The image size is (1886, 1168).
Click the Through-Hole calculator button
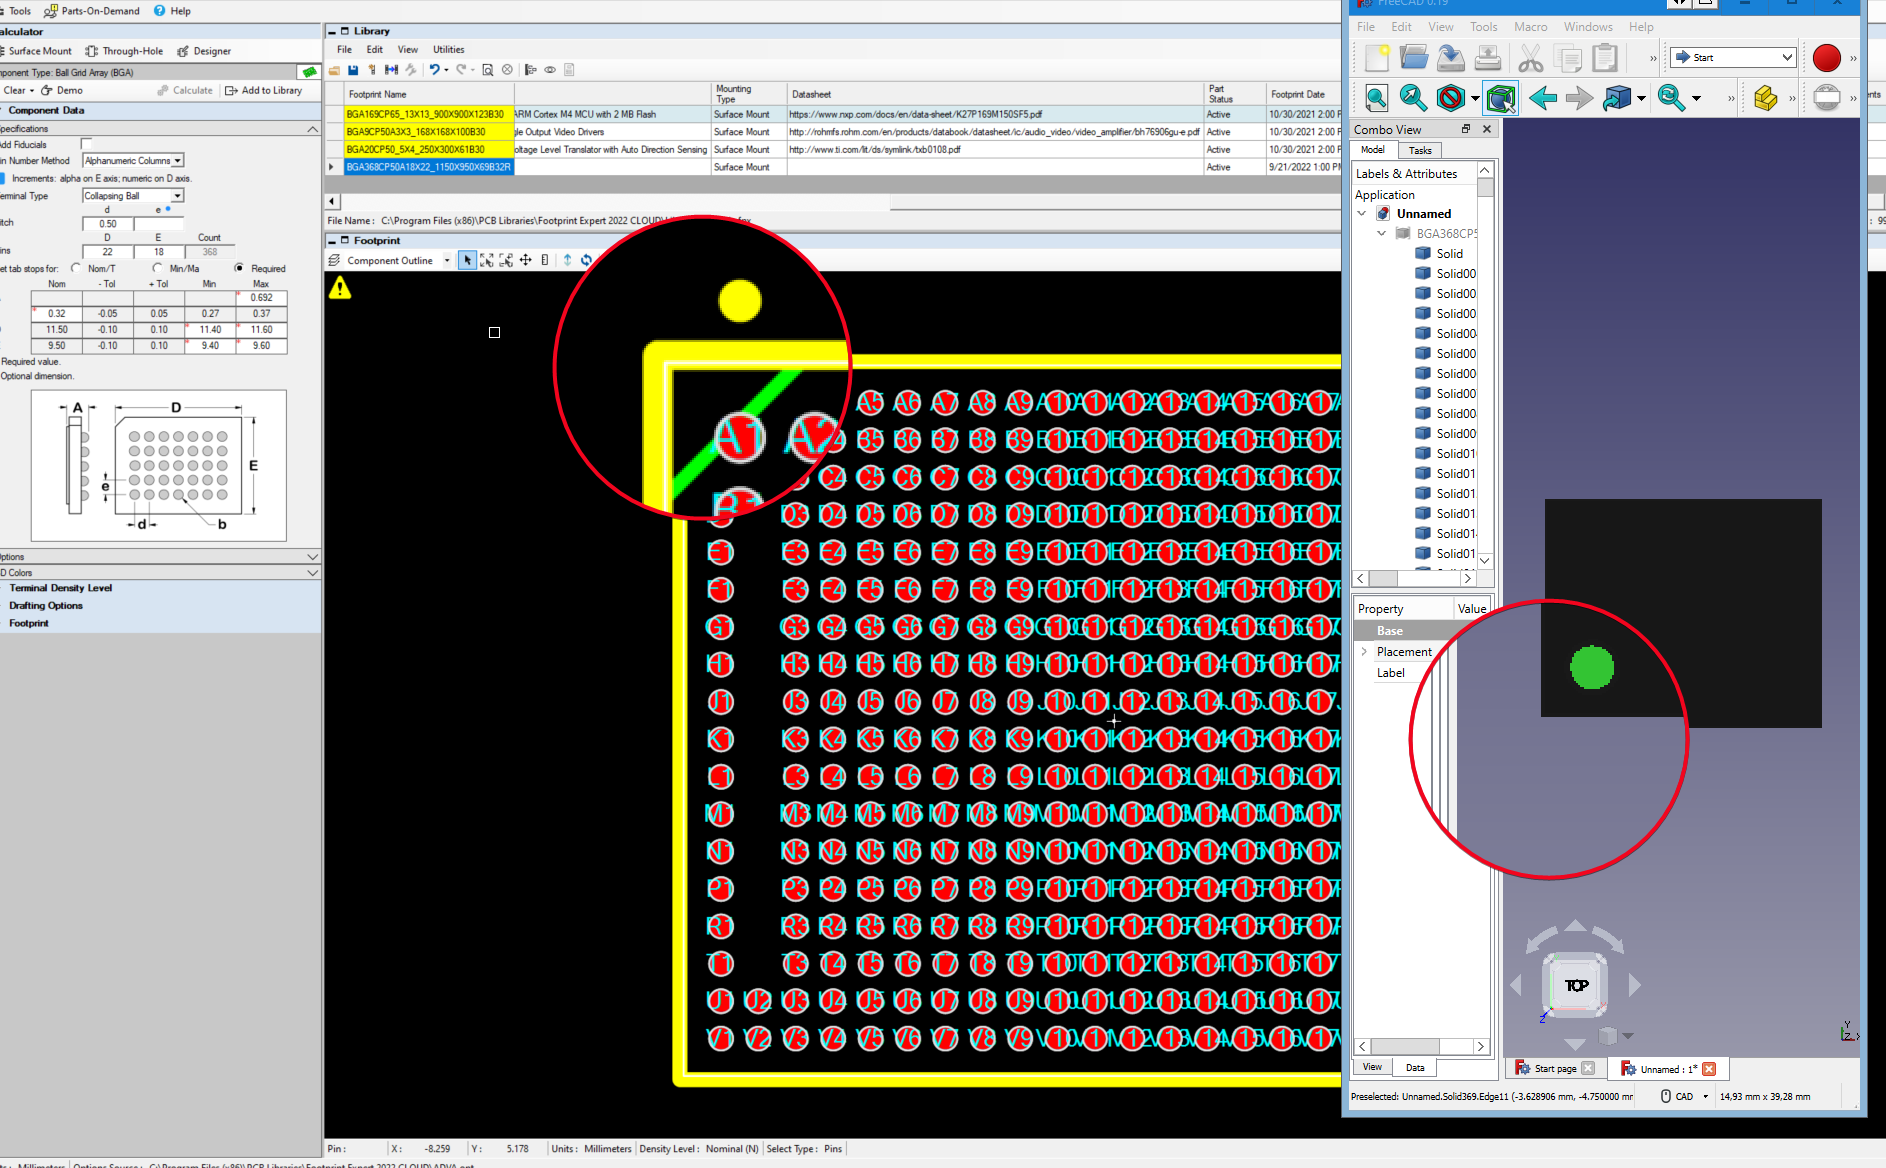coord(124,51)
